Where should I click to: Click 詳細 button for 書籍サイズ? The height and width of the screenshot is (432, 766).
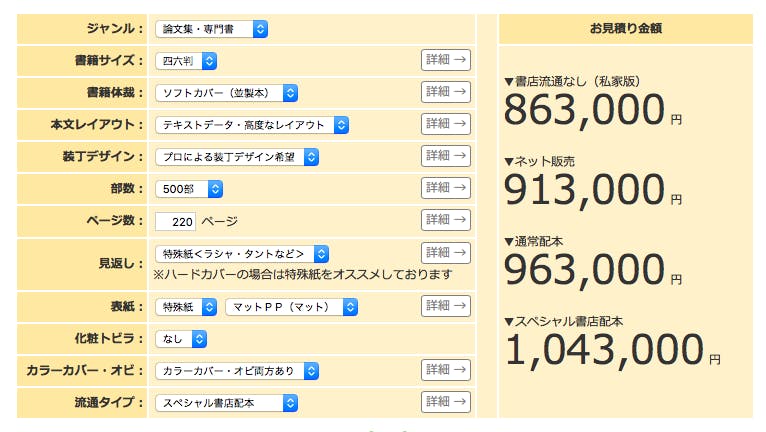point(445,60)
